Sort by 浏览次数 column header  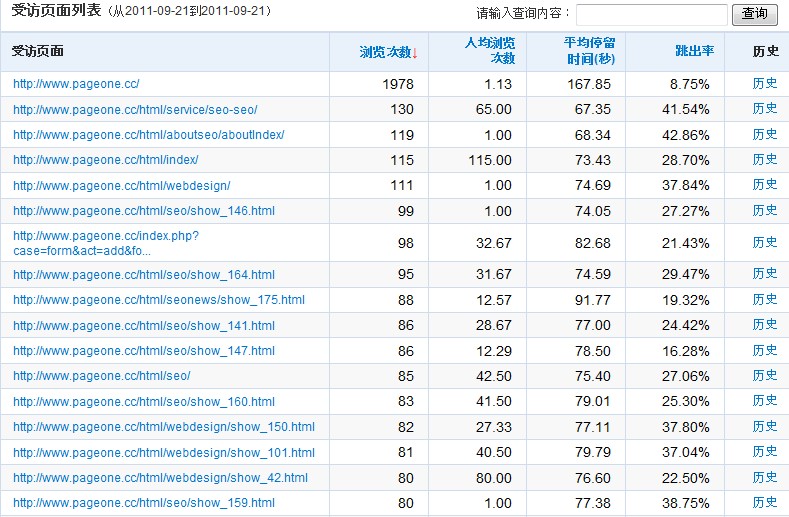click(388, 52)
